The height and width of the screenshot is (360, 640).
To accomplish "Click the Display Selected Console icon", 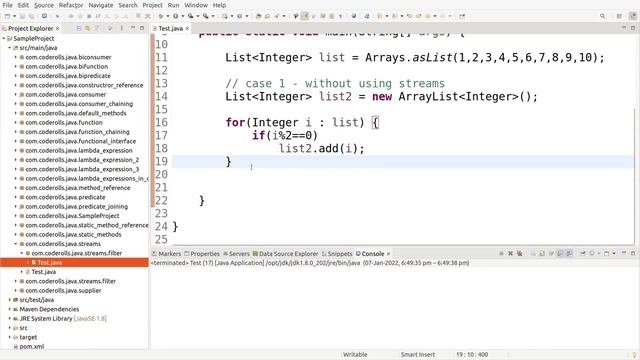I will point(592,253).
